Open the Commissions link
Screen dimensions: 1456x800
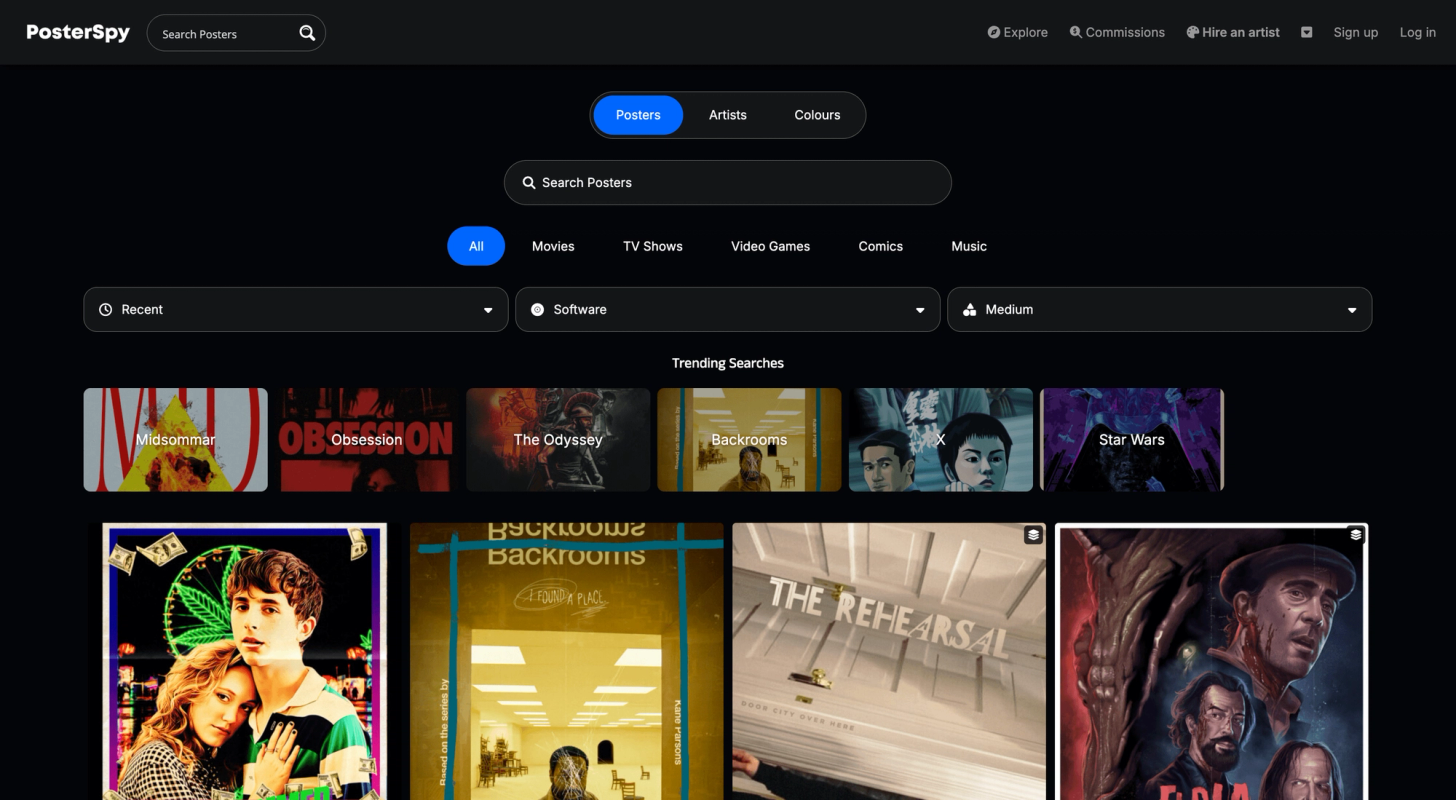[1117, 32]
